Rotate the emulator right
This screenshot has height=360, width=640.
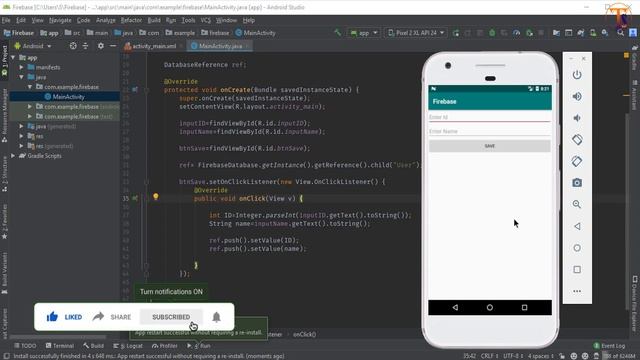click(x=577, y=161)
